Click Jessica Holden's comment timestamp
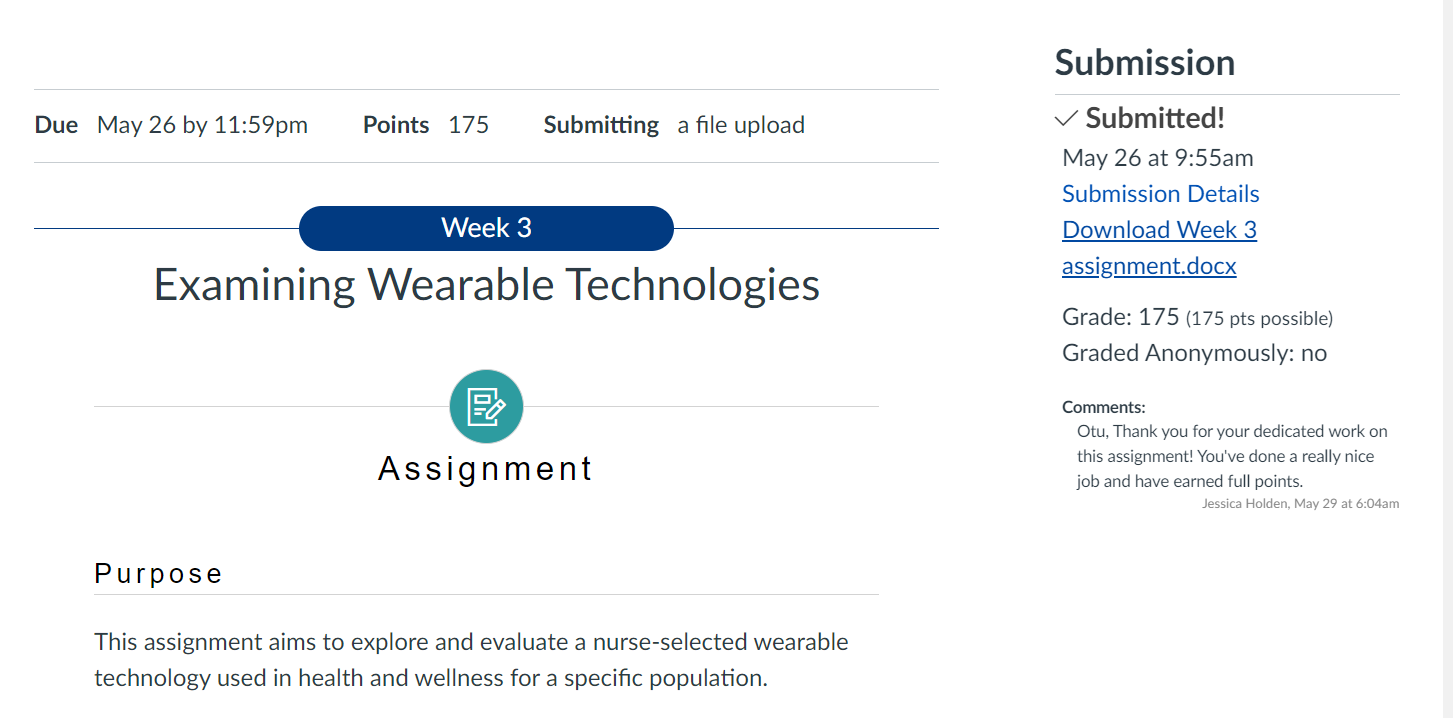Image resolution: width=1453 pixels, height=718 pixels. tap(1299, 503)
